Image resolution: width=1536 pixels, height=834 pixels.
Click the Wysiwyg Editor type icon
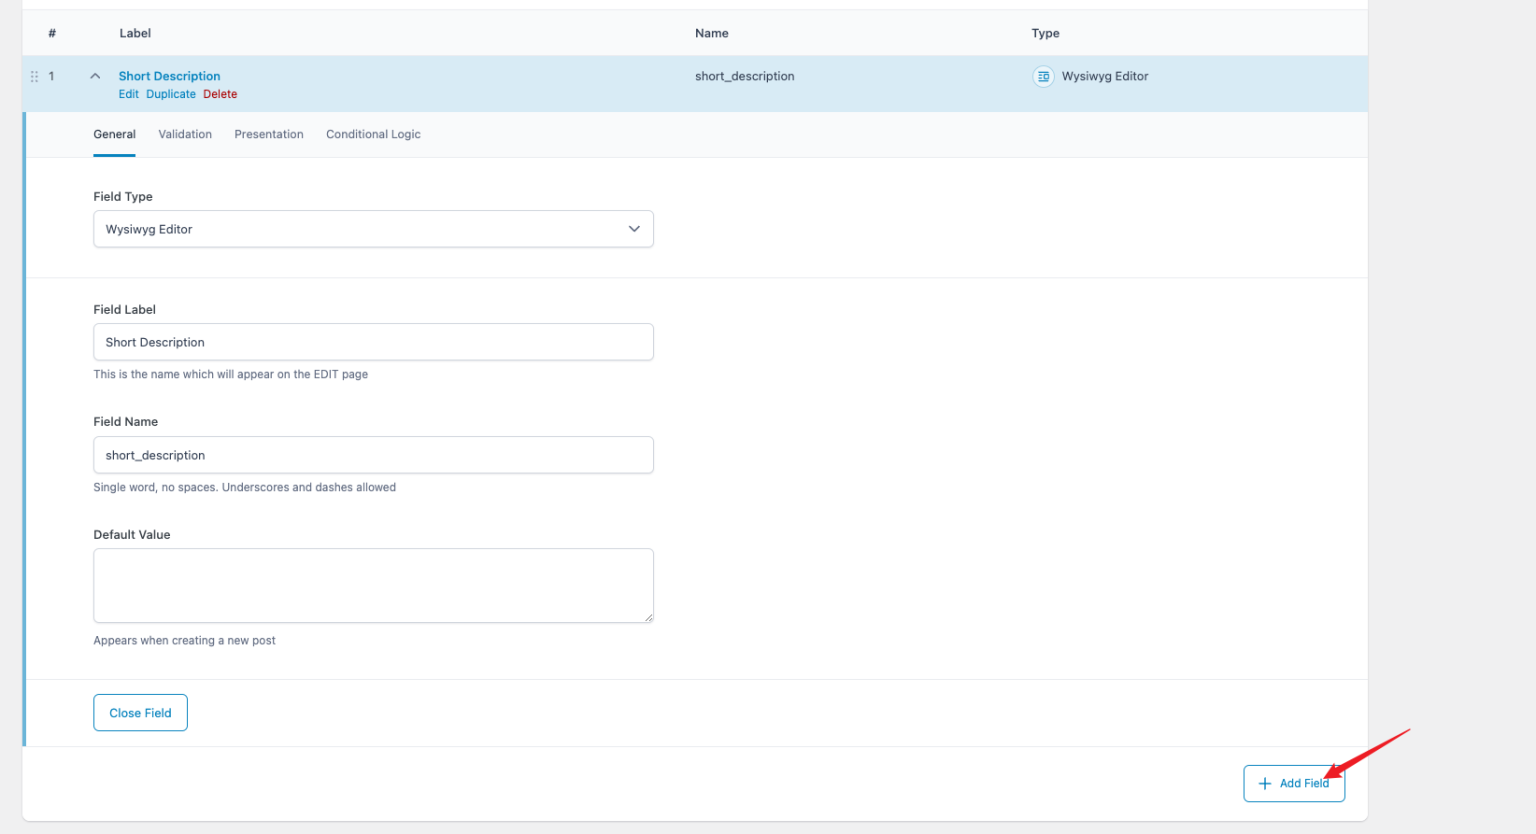pos(1043,76)
